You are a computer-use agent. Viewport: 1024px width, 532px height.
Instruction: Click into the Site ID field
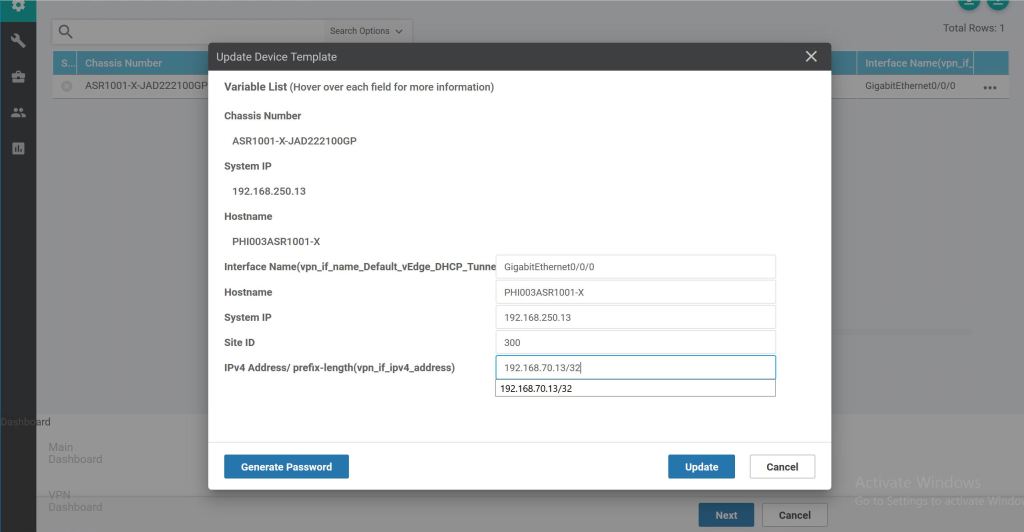635,342
